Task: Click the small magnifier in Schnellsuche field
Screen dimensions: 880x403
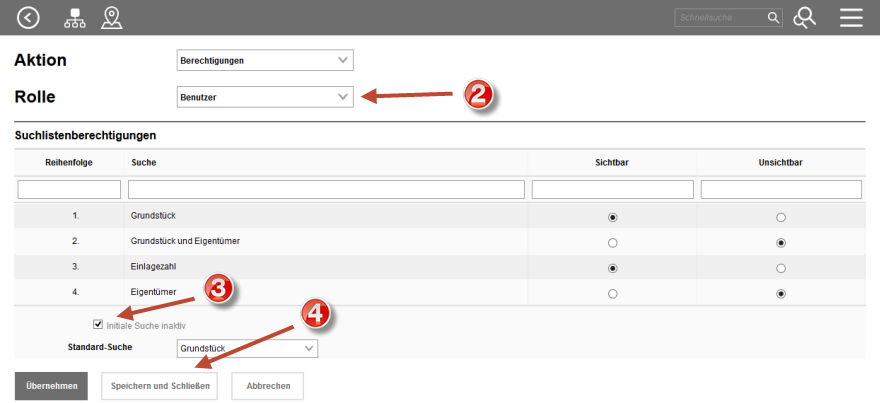Action: [772, 17]
